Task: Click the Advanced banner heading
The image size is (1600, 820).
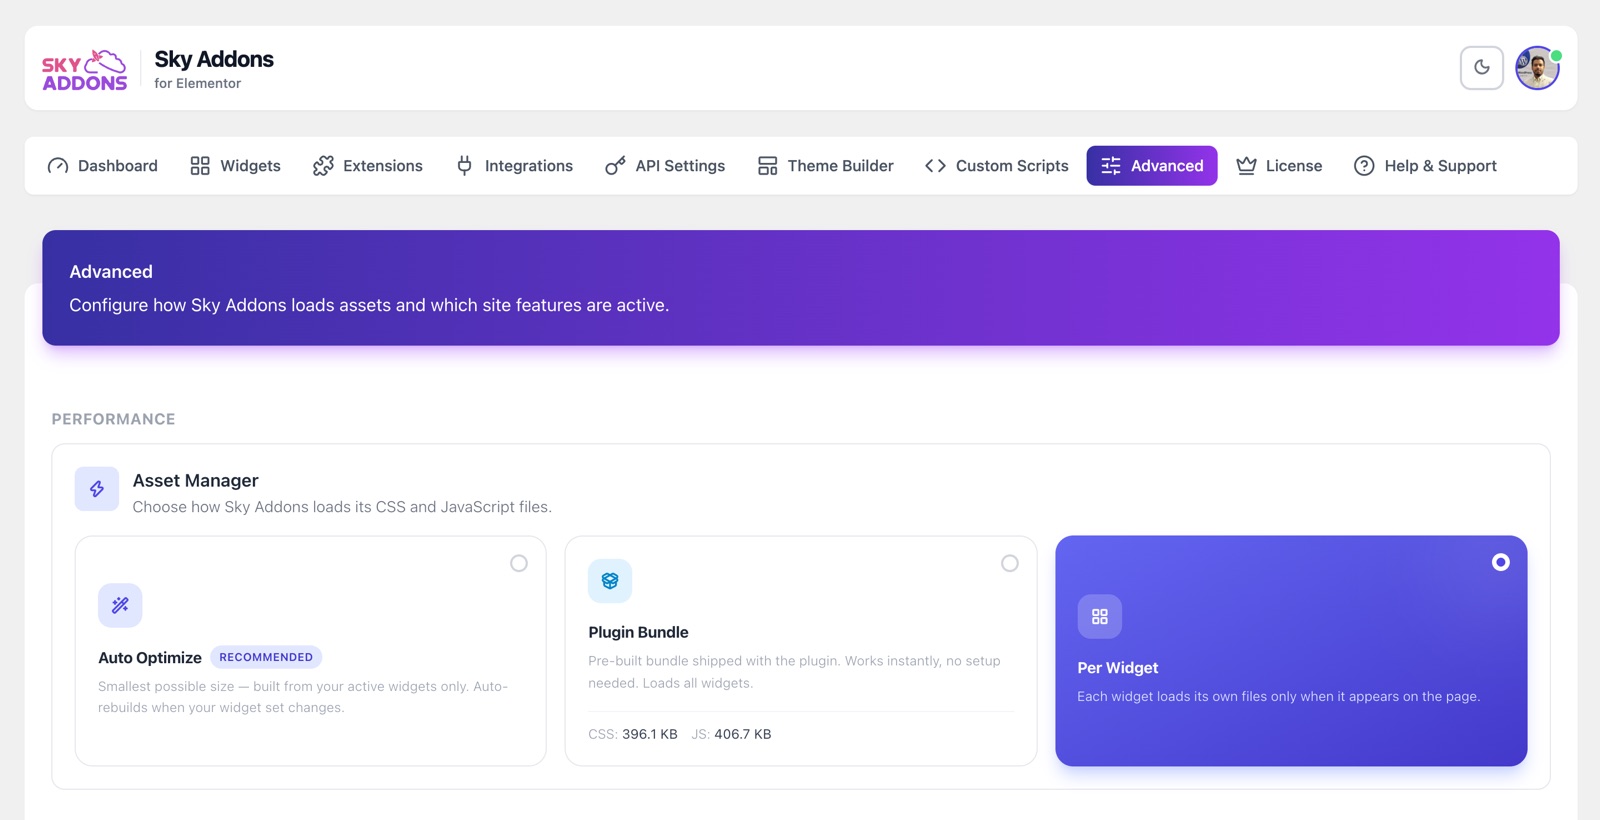Action: 111,272
